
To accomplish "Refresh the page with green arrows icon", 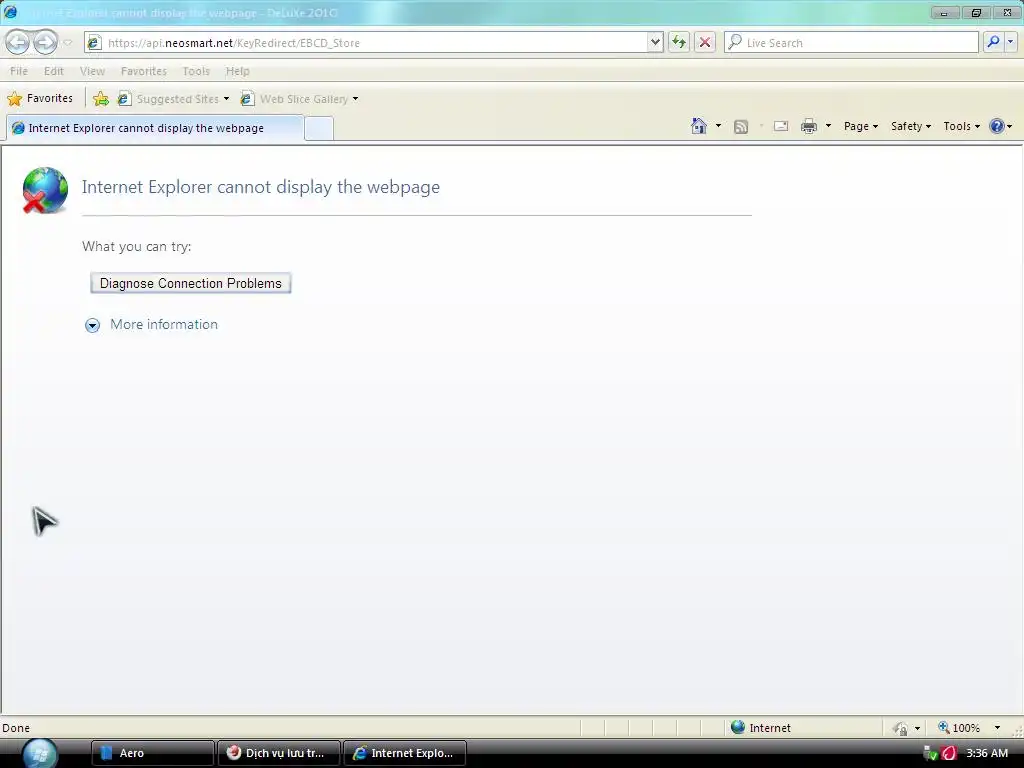I will click(679, 42).
